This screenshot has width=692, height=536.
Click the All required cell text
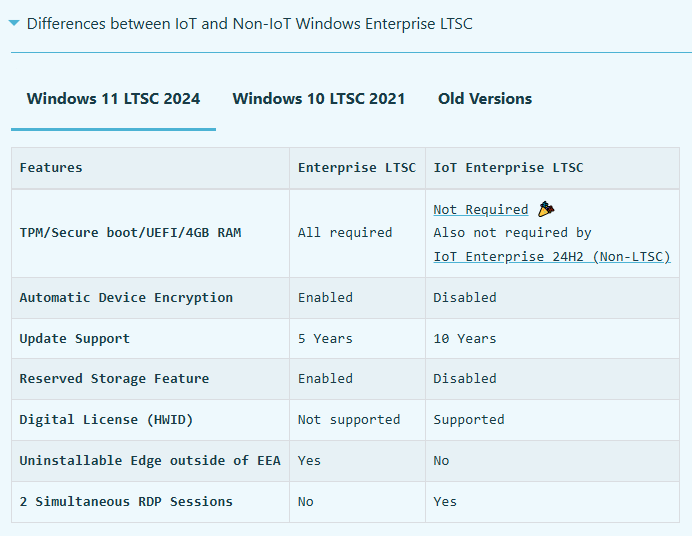(x=344, y=233)
